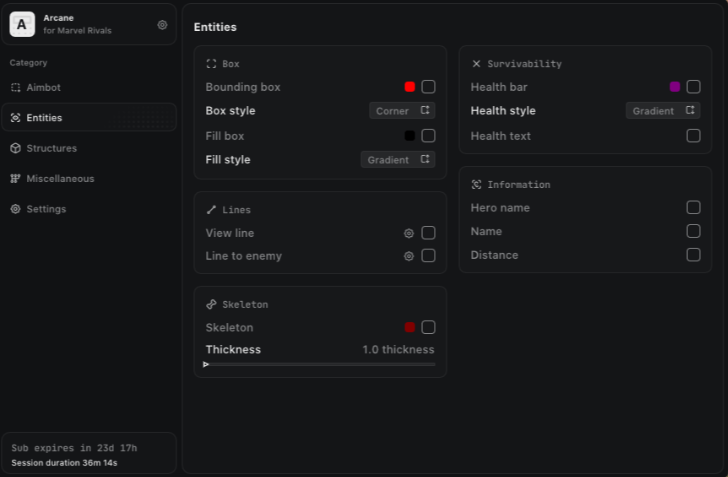Click the red Bounding box color swatch
Image resolution: width=728 pixels, height=477 pixels.
[x=410, y=87]
